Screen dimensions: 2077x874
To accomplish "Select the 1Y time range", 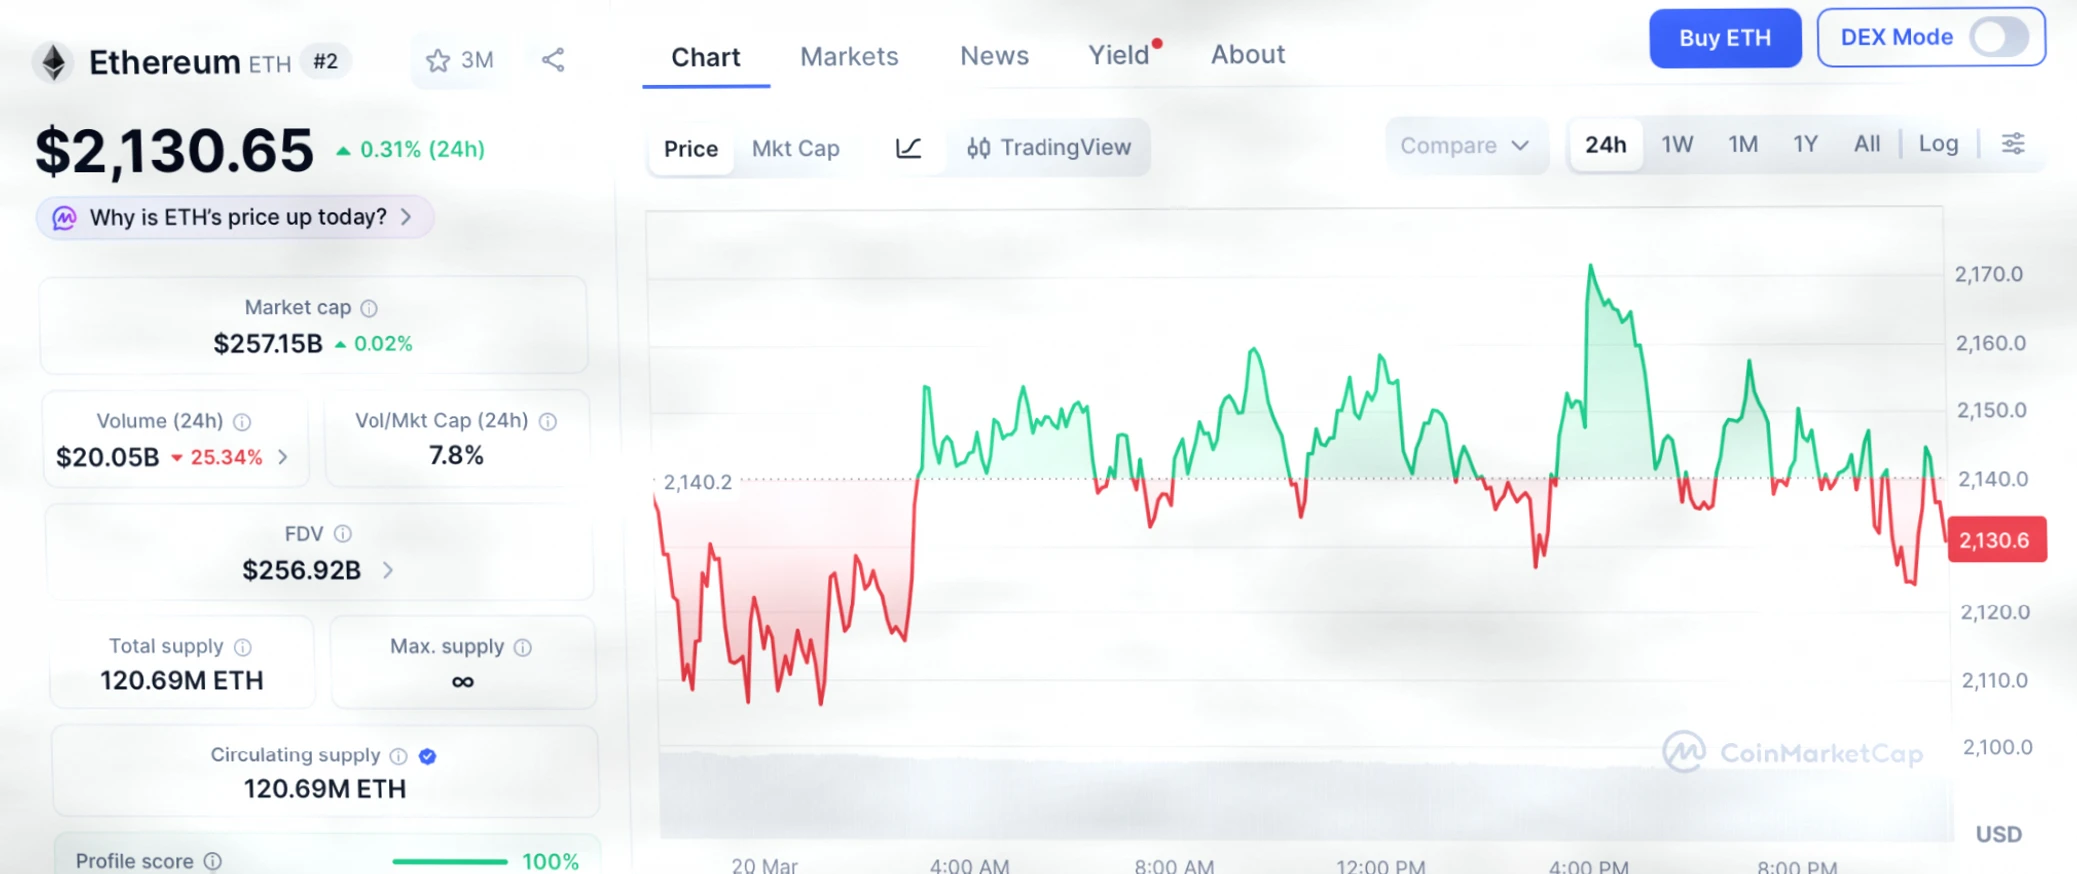I will coord(1805,145).
